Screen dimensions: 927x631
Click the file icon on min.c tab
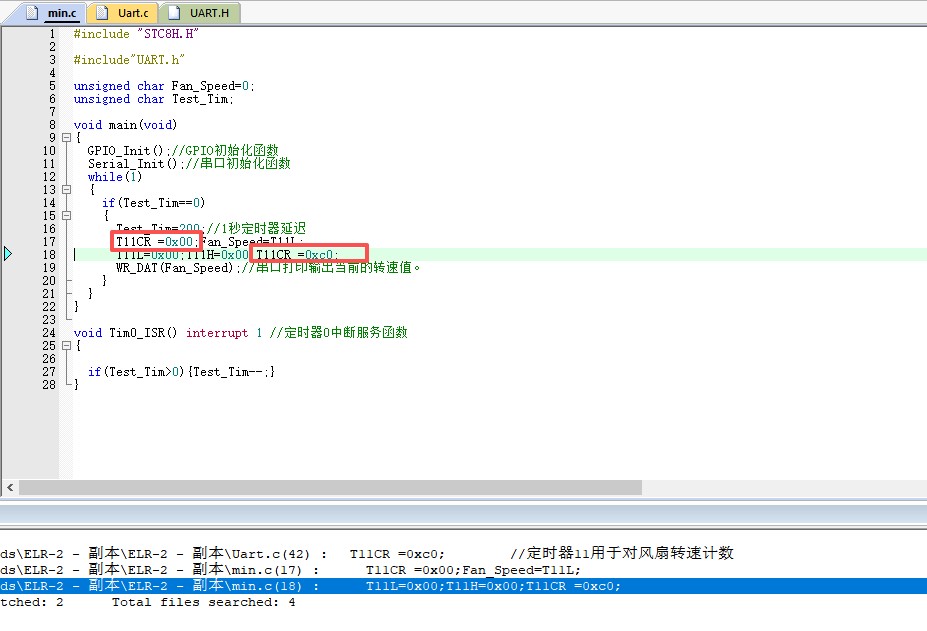coord(33,12)
